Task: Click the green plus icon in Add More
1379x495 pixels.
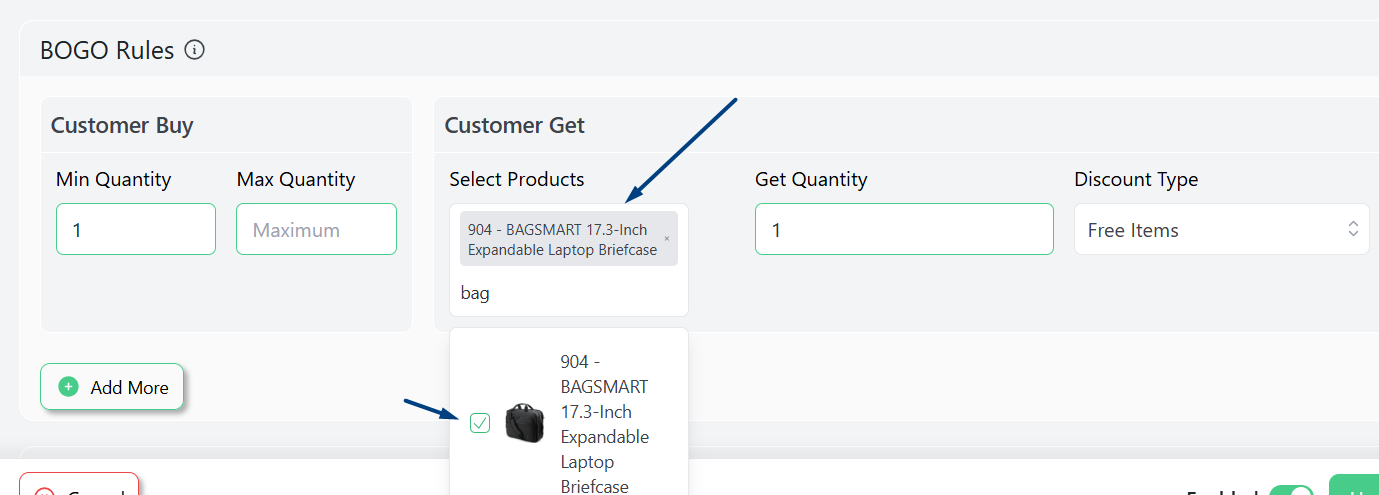Action: (x=68, y=387)
